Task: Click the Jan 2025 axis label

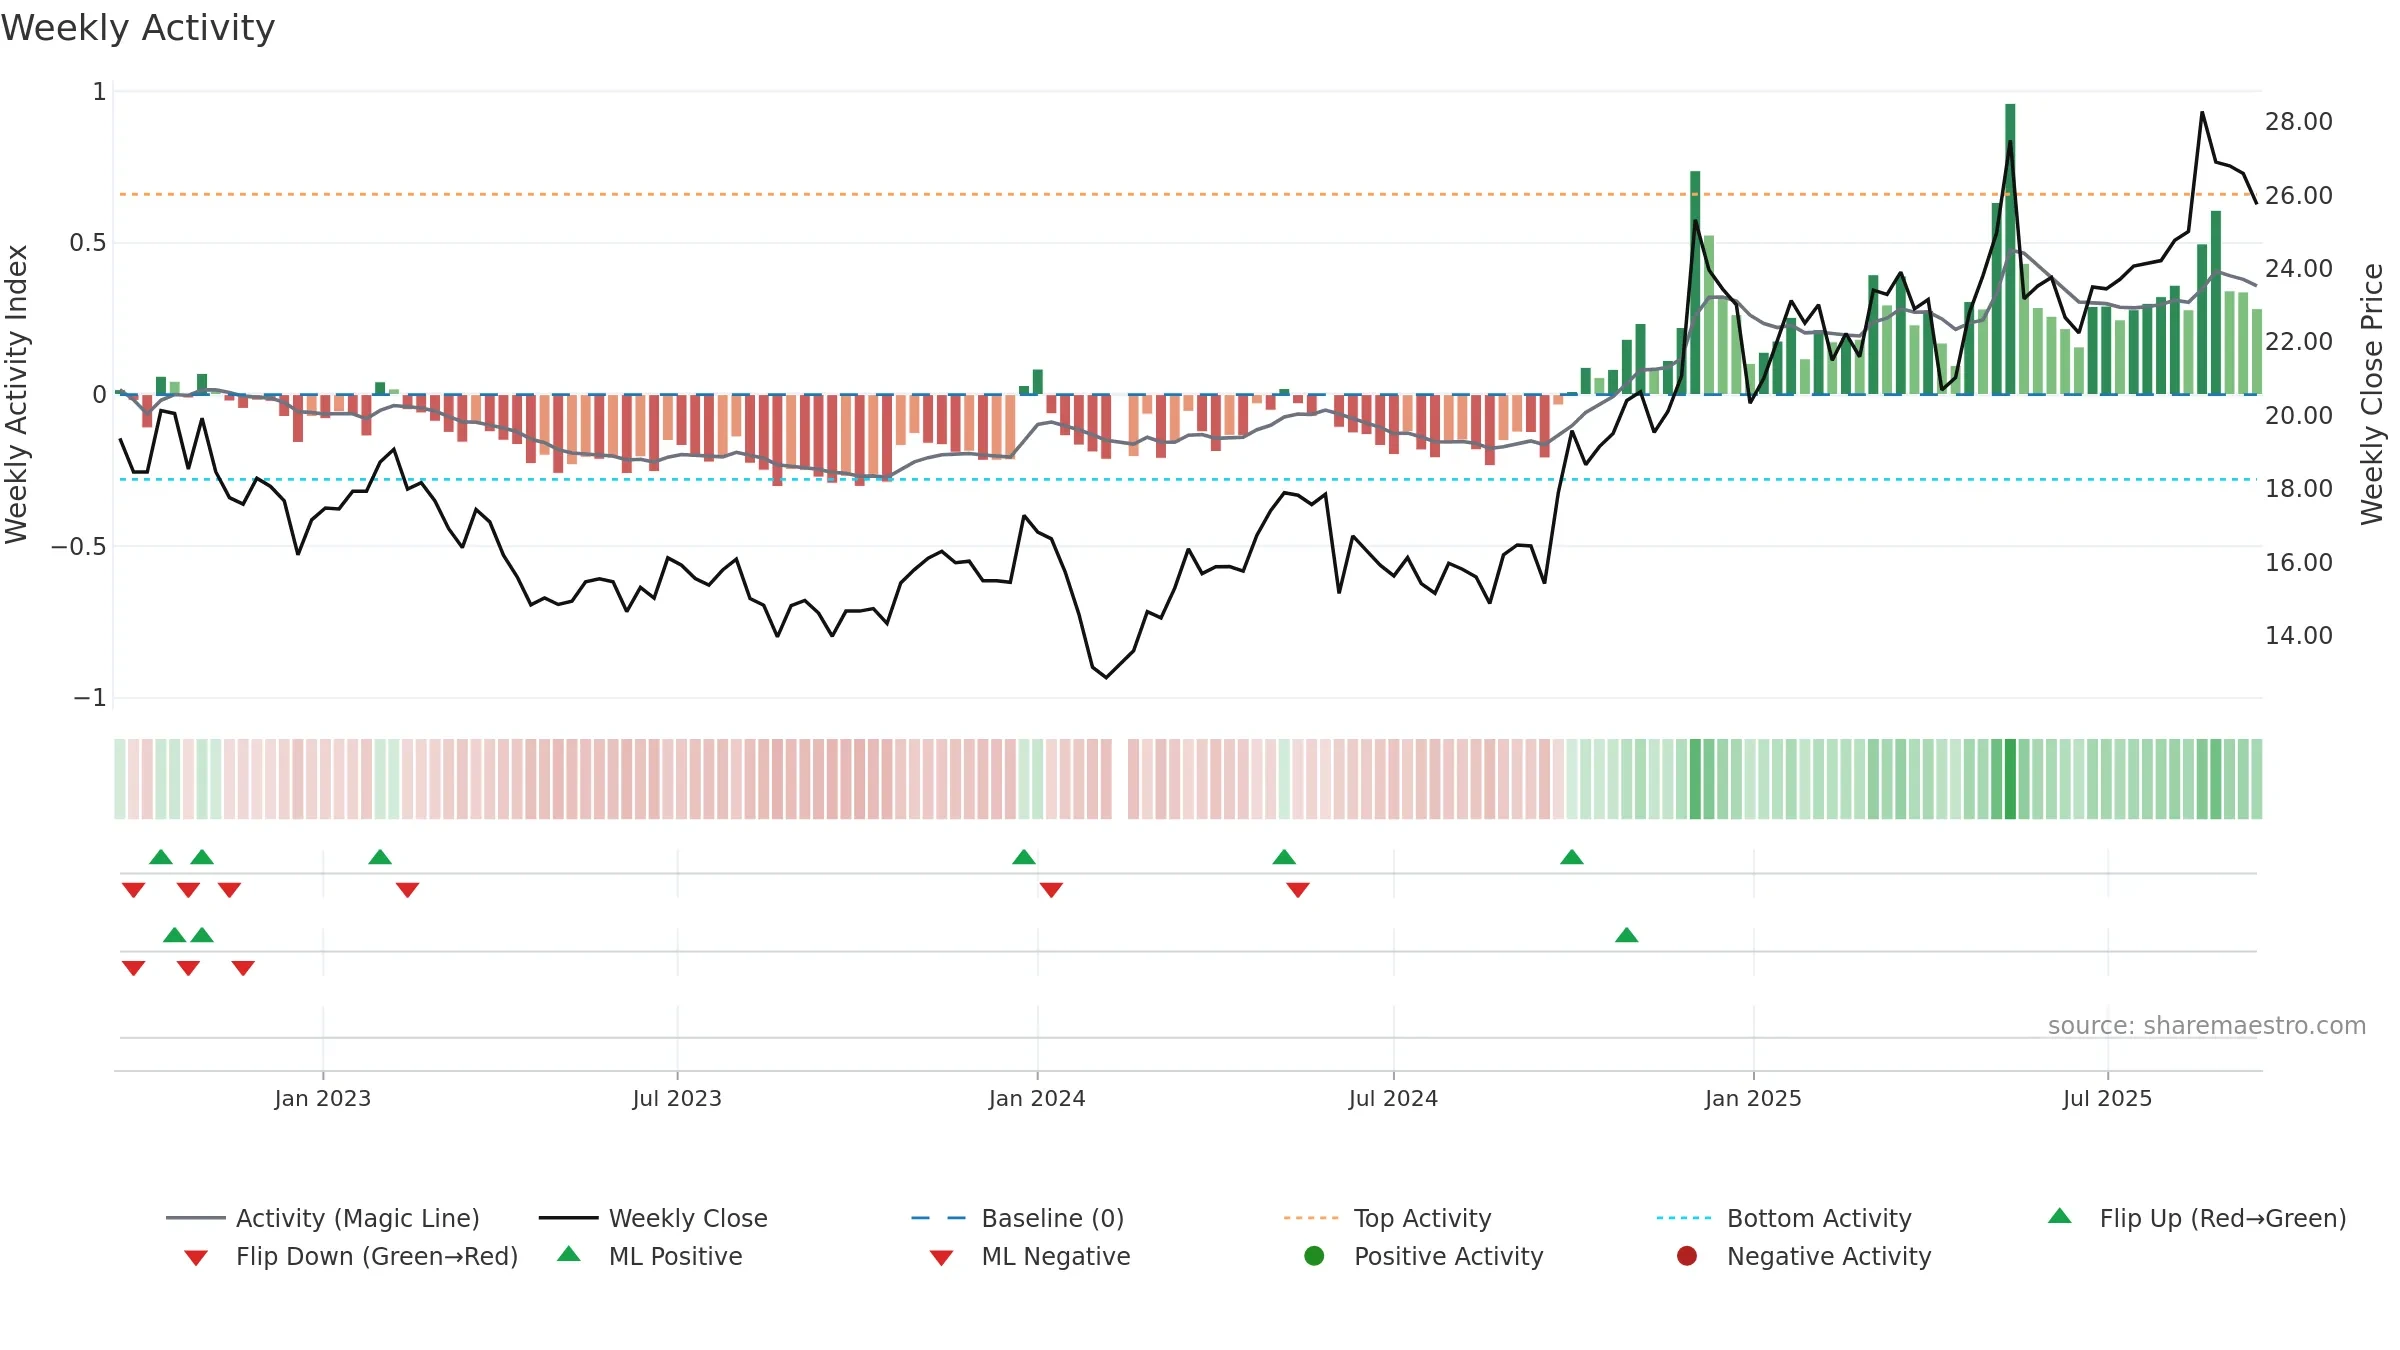Action: [x=1753, y=1098]
